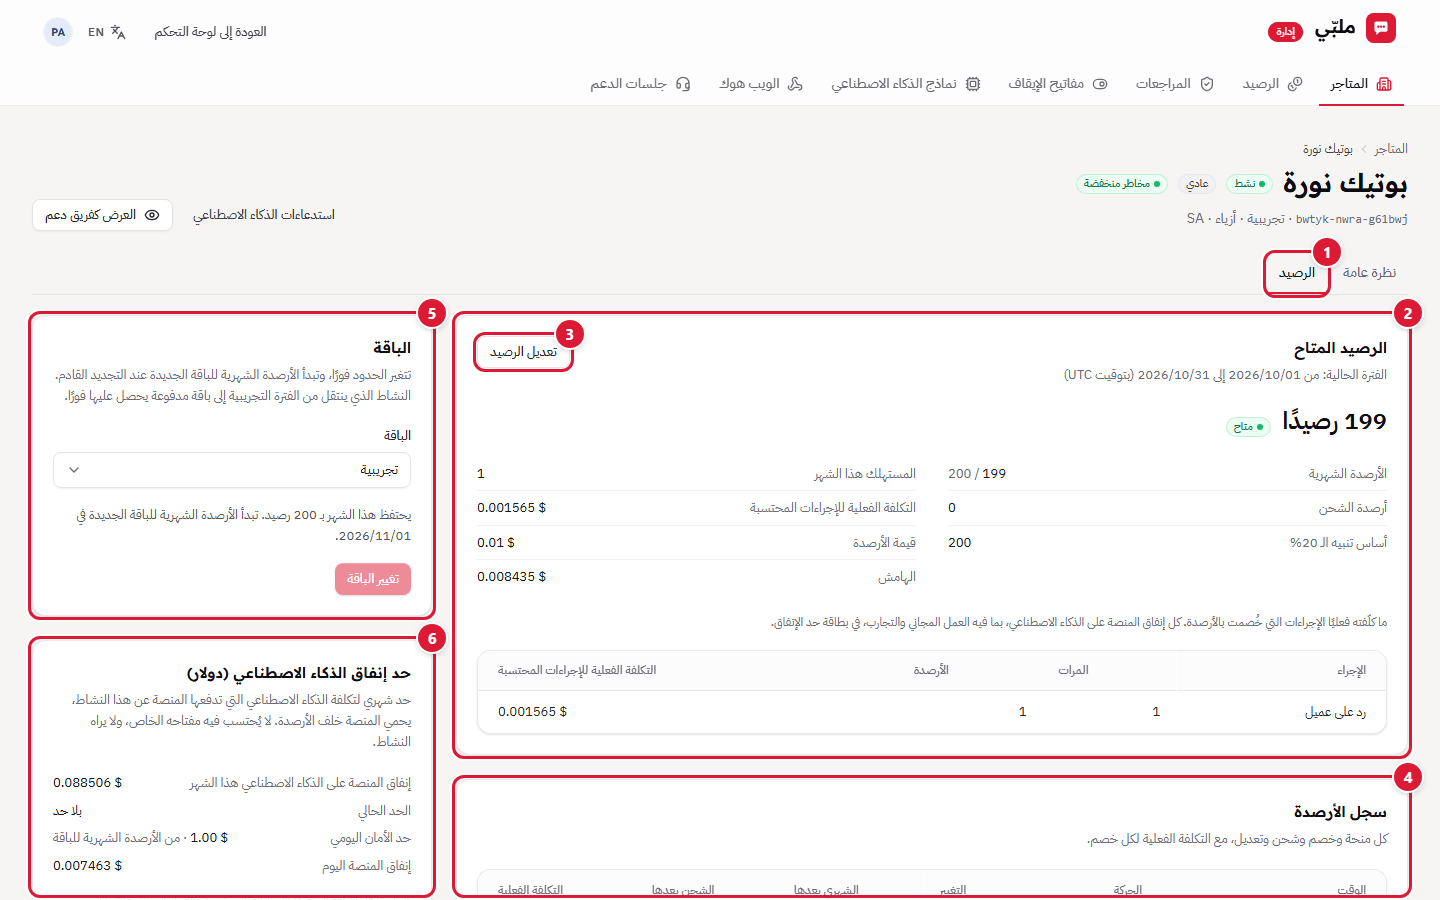This screenshot has width=1440, height=900.
Task: Click the chevron arrow in the plan dropdown
Action: tap(74, 470)
